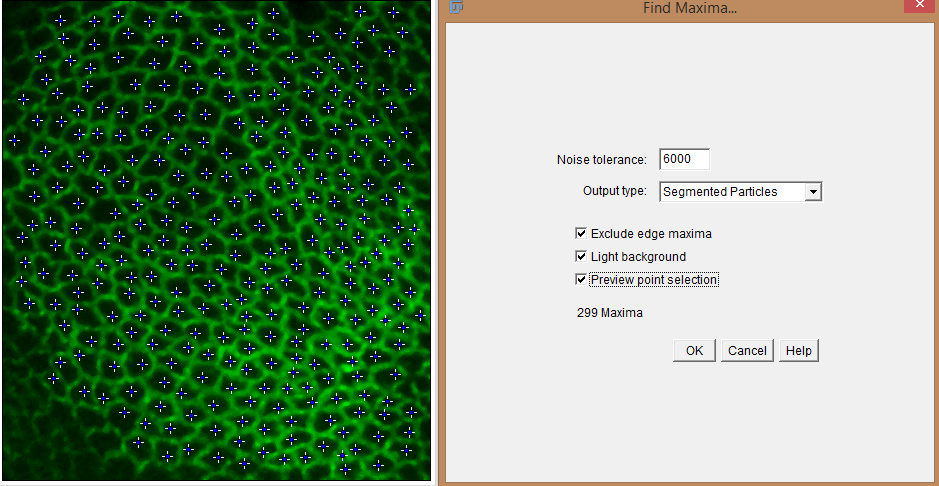Open the Segmented Particles output type combo box
Screen dimensions: 939x486
pos(732,192)
